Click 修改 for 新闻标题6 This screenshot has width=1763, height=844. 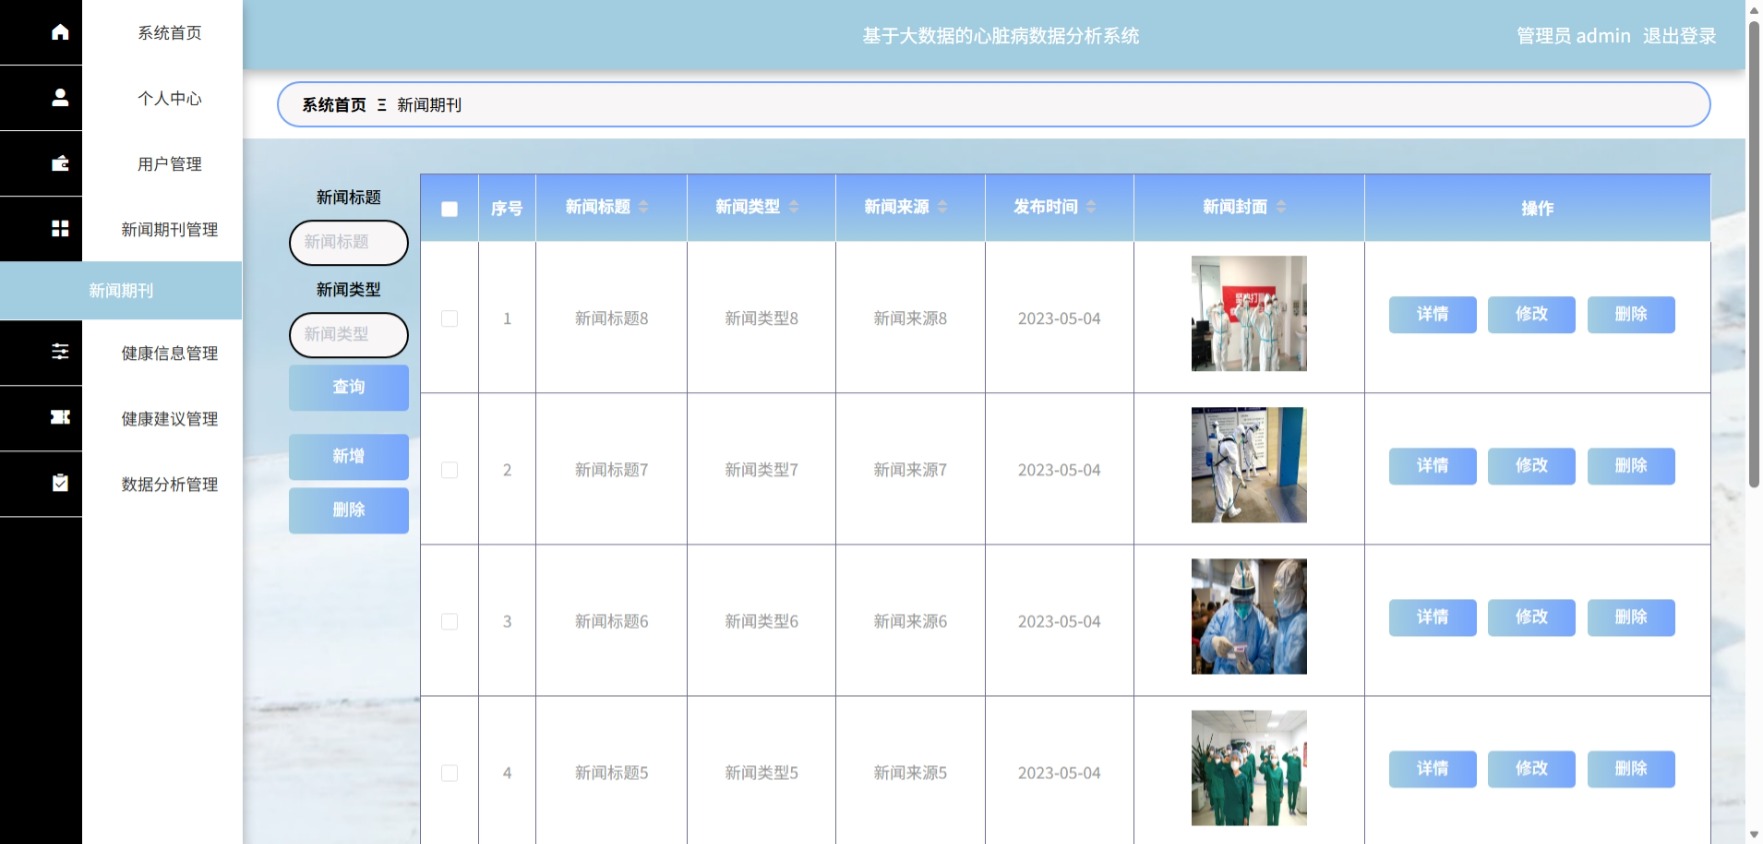[x=1531, y=617]
